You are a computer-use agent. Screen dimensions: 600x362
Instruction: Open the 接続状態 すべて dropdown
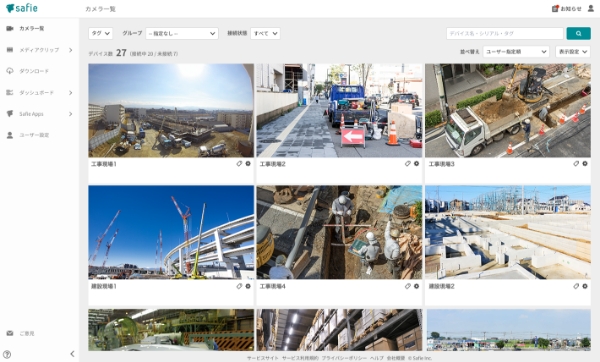265,34
